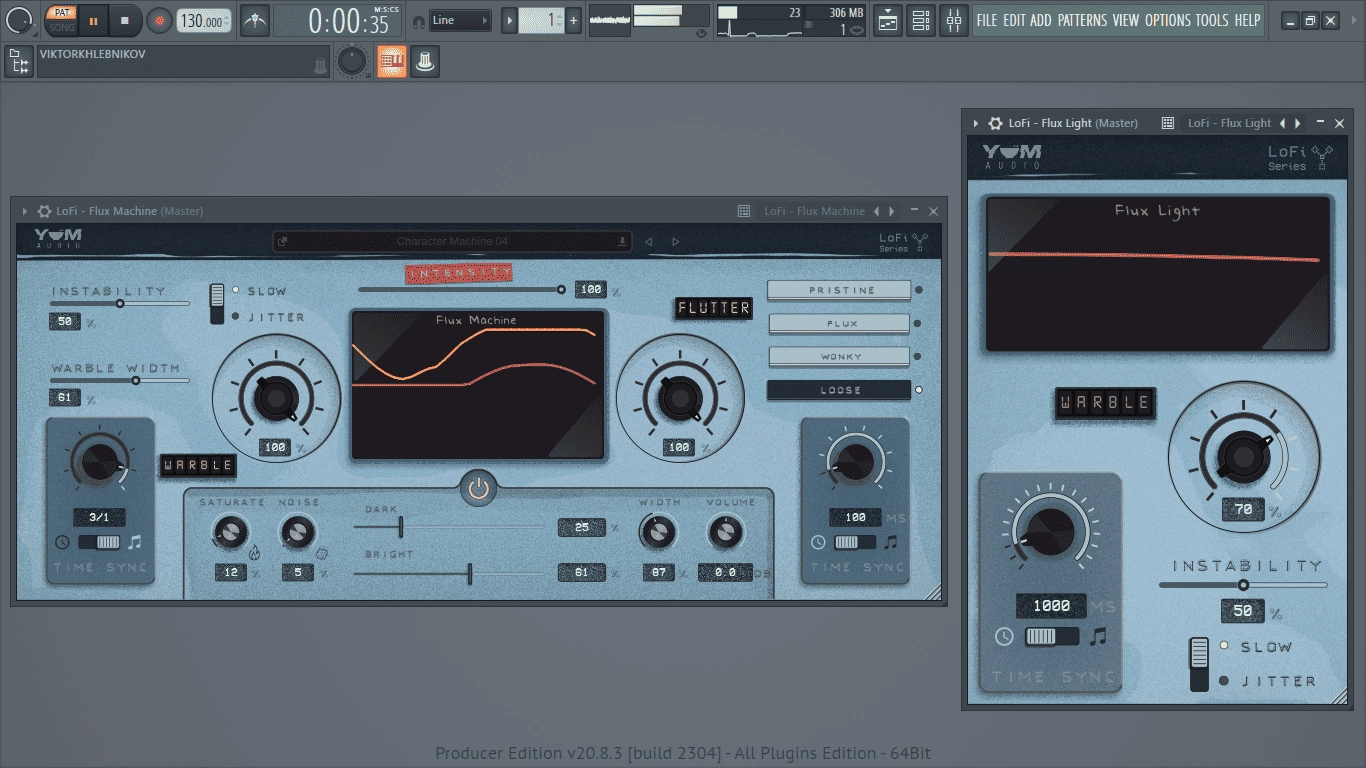Viewport: 1366px width, 768px height.
Task: Click save preset icon in preset bar
Action: click(x=623, y=241)
